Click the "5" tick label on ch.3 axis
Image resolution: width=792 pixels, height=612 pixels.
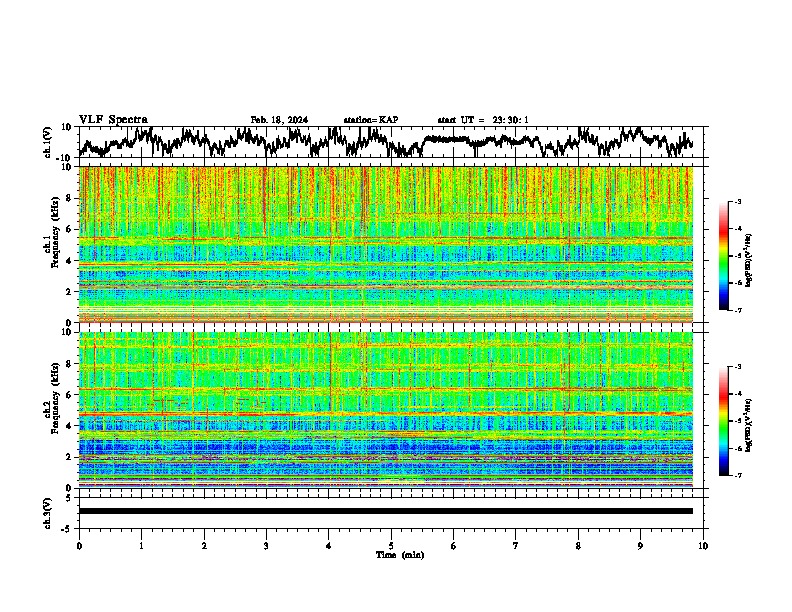69,498
